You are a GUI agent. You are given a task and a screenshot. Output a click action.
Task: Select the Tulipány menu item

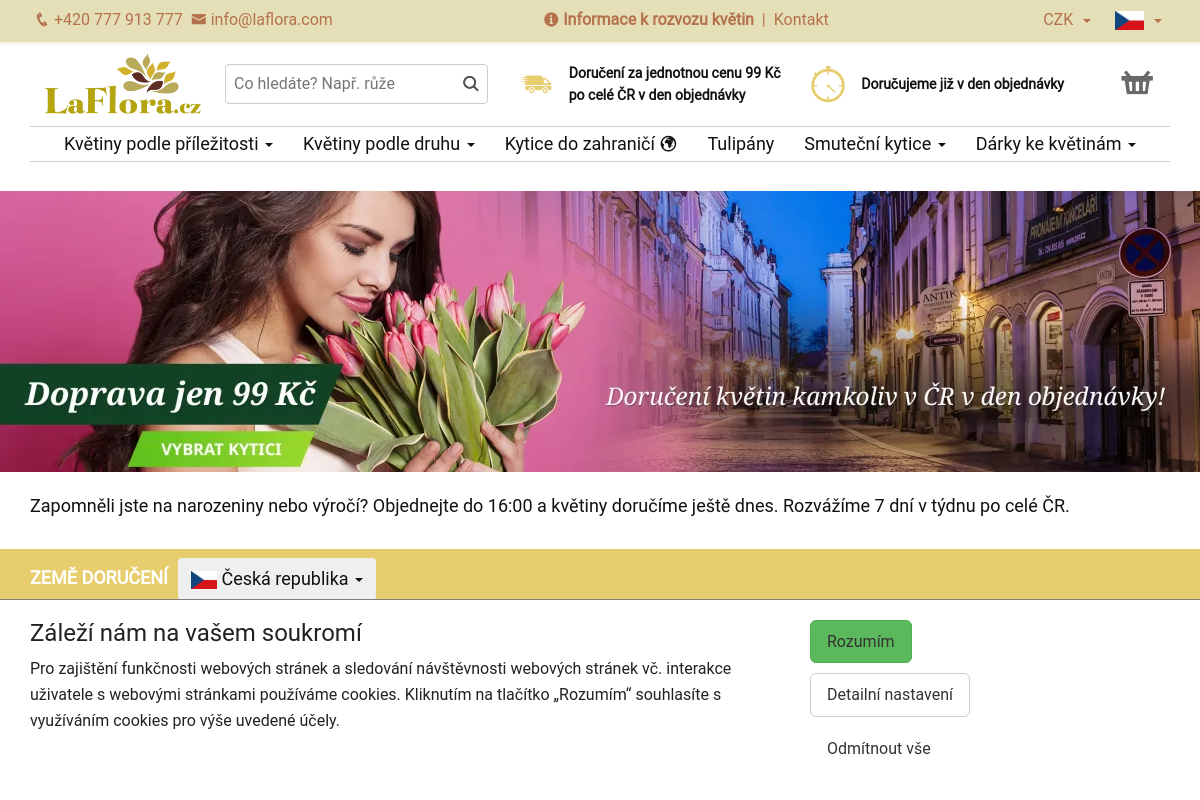click(740, 144)
